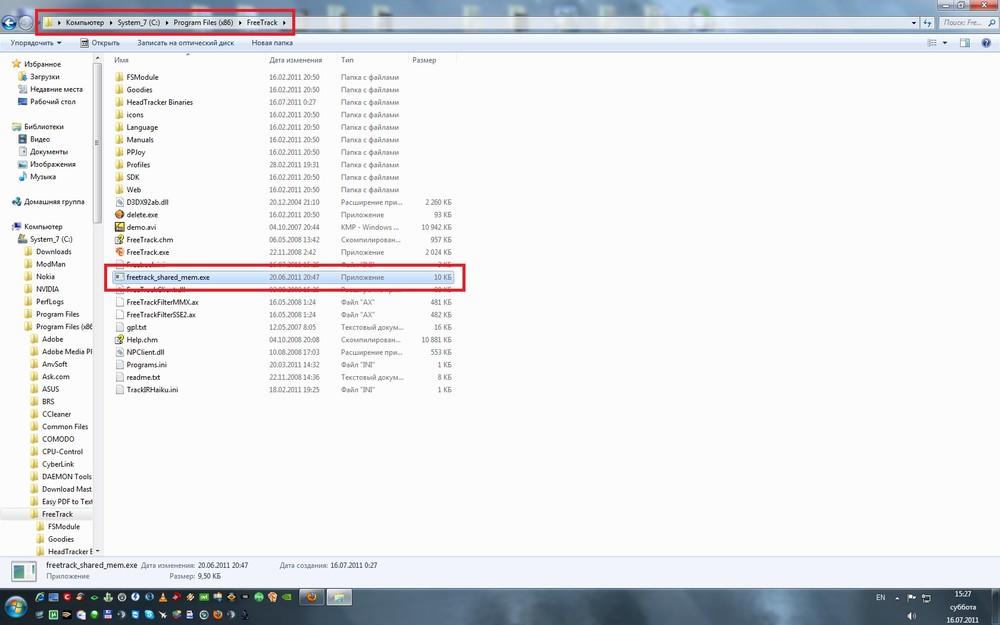The height and width of the screenshot is (625, 1000).
Task: Open Домашняя группа in sidebar
Action: 54,202
